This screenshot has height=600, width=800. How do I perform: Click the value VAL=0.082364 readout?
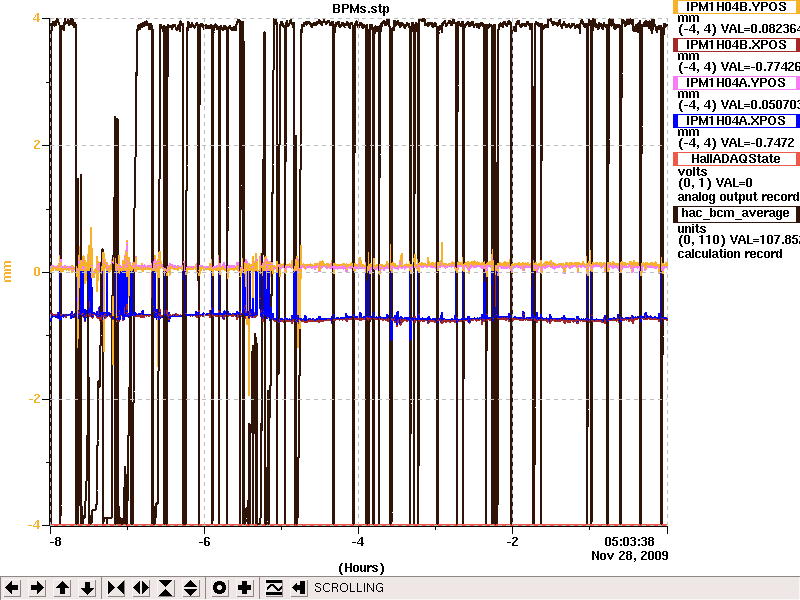pos(760,29)
